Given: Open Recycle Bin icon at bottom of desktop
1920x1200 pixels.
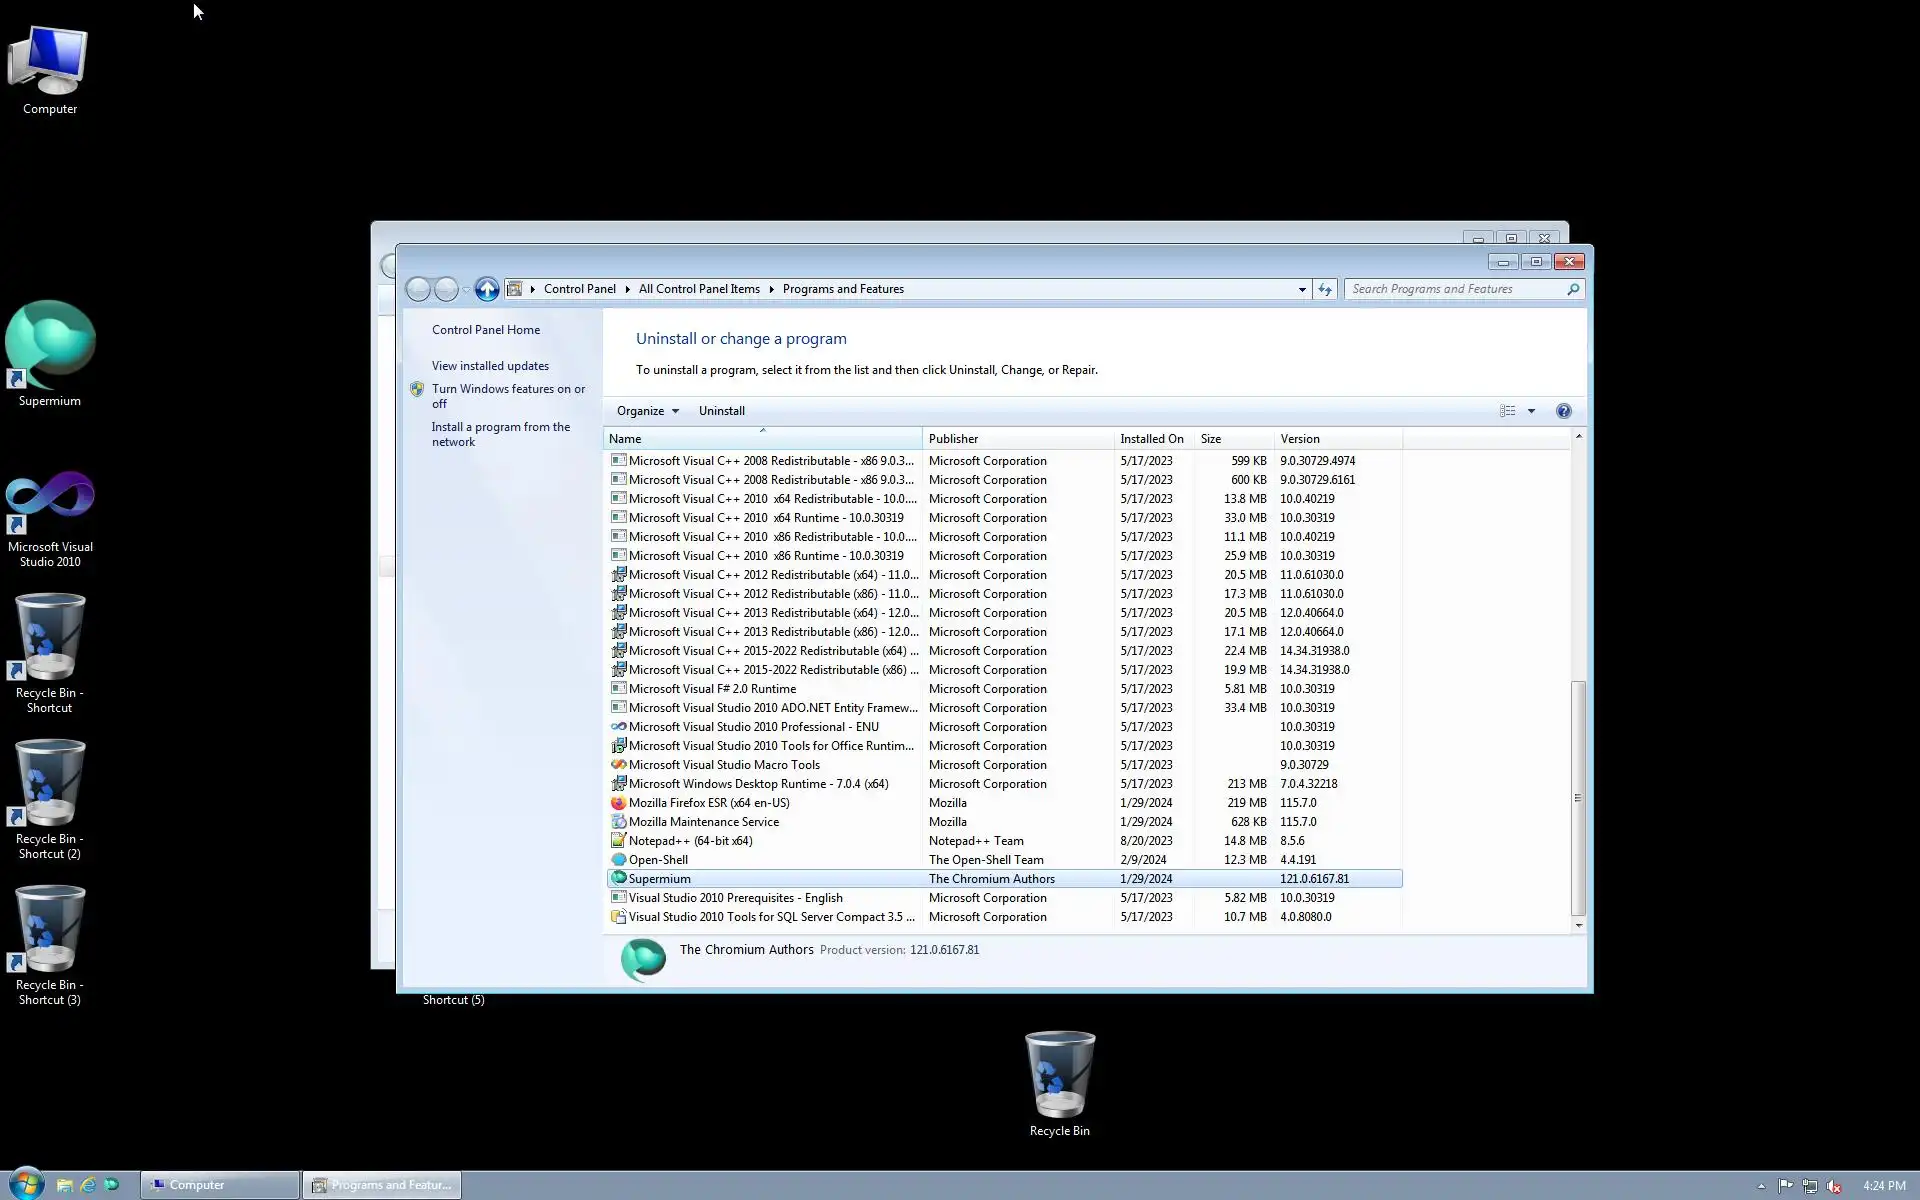Looking at the screenshot, I should 1059,1075.
